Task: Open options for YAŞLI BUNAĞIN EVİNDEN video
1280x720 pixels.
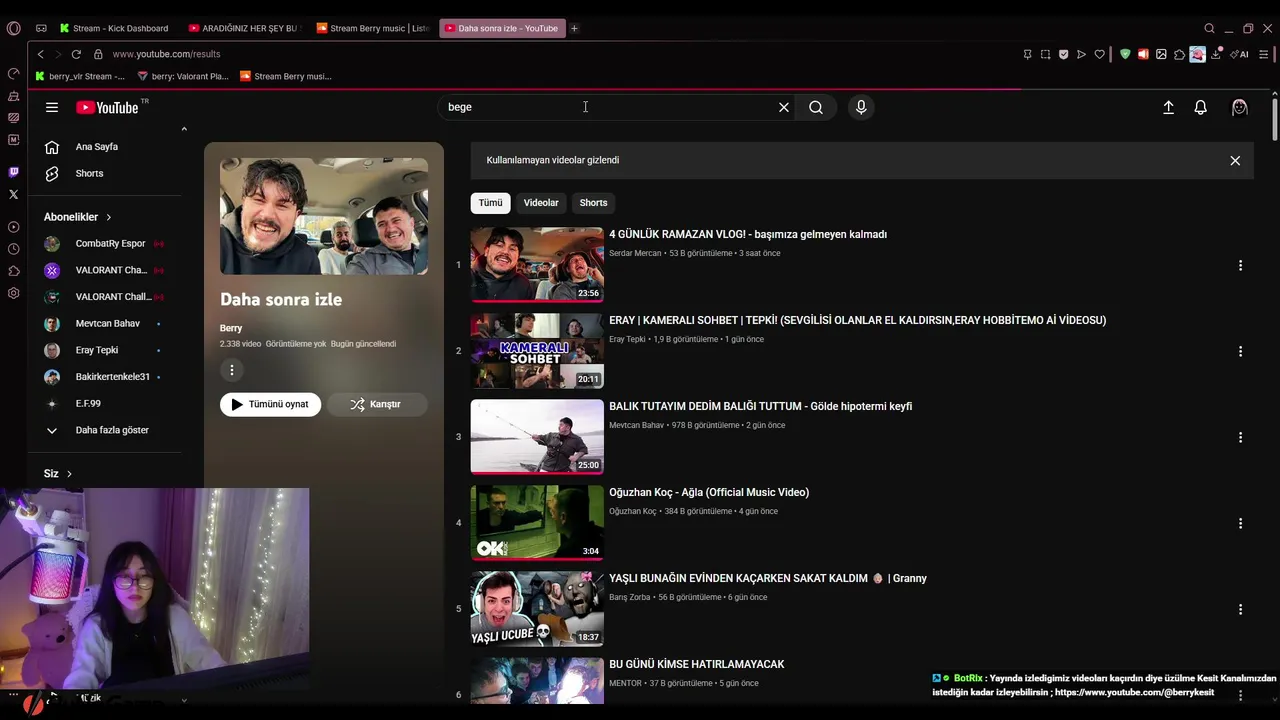Action: pos(1240,609)
